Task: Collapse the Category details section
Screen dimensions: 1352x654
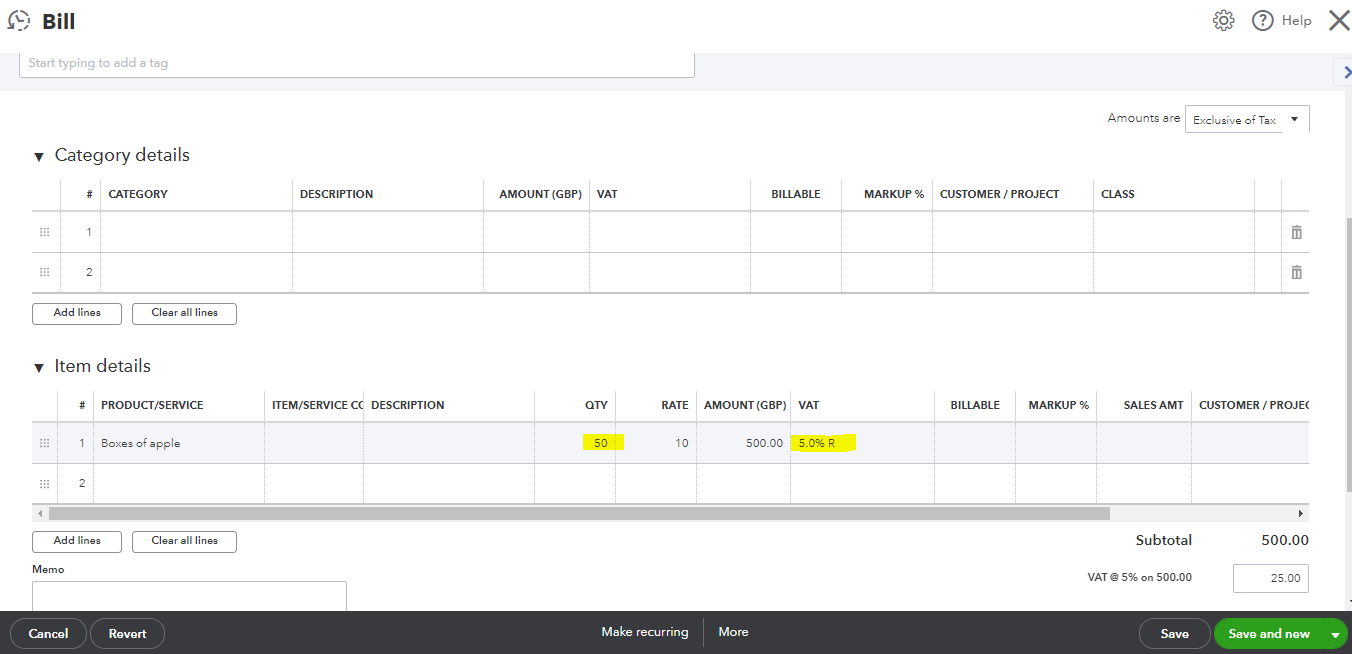Action: tap(39, 156)
